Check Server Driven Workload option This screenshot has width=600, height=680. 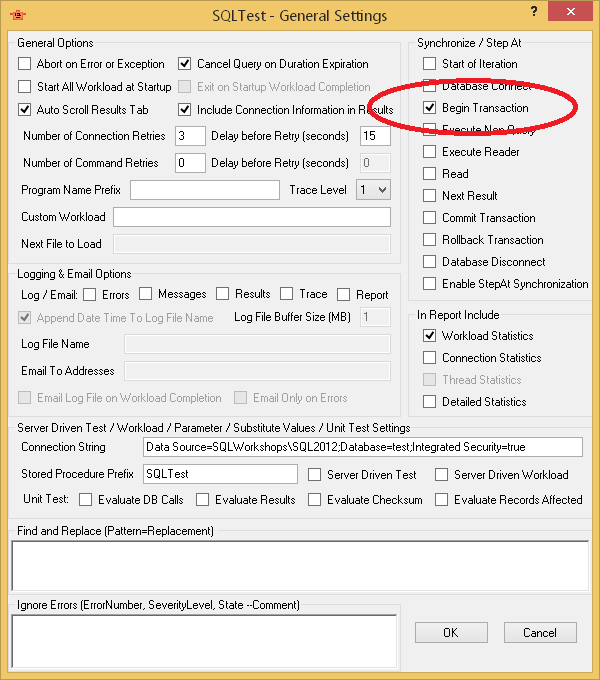[x=442, y=474]
